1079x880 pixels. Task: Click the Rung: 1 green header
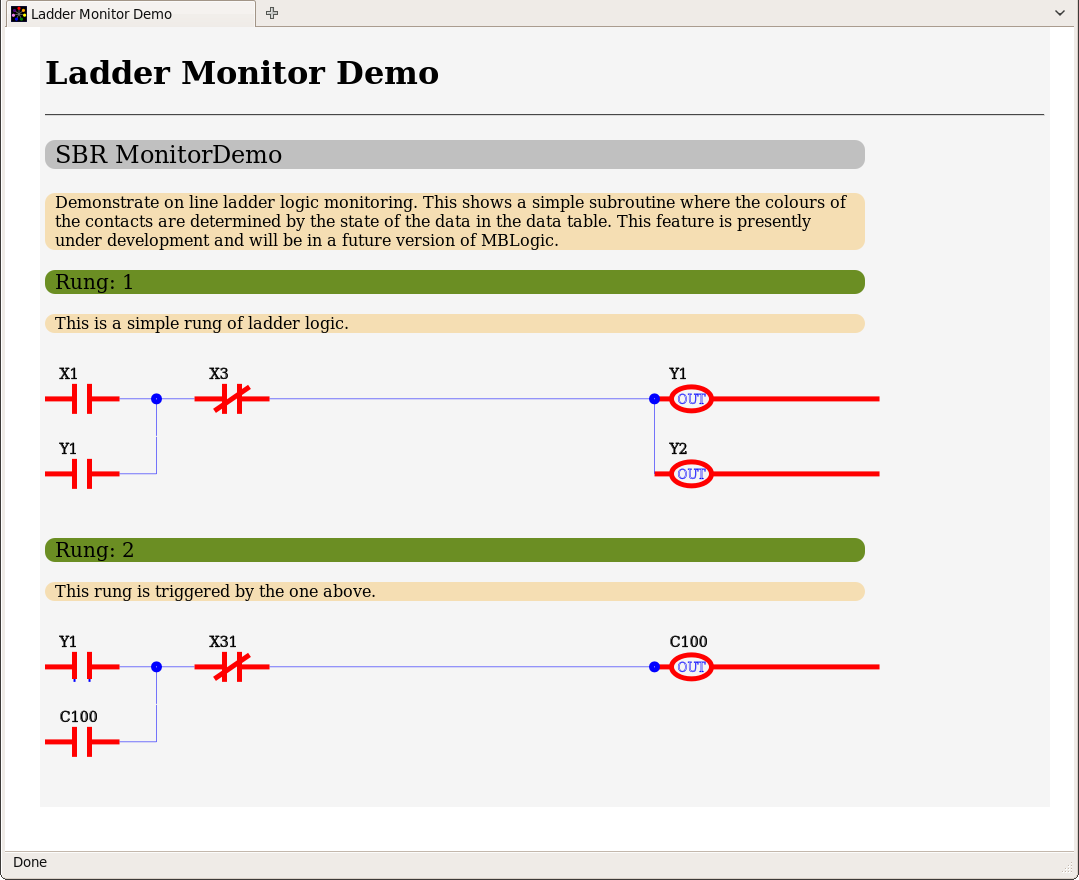coord(454,282)
